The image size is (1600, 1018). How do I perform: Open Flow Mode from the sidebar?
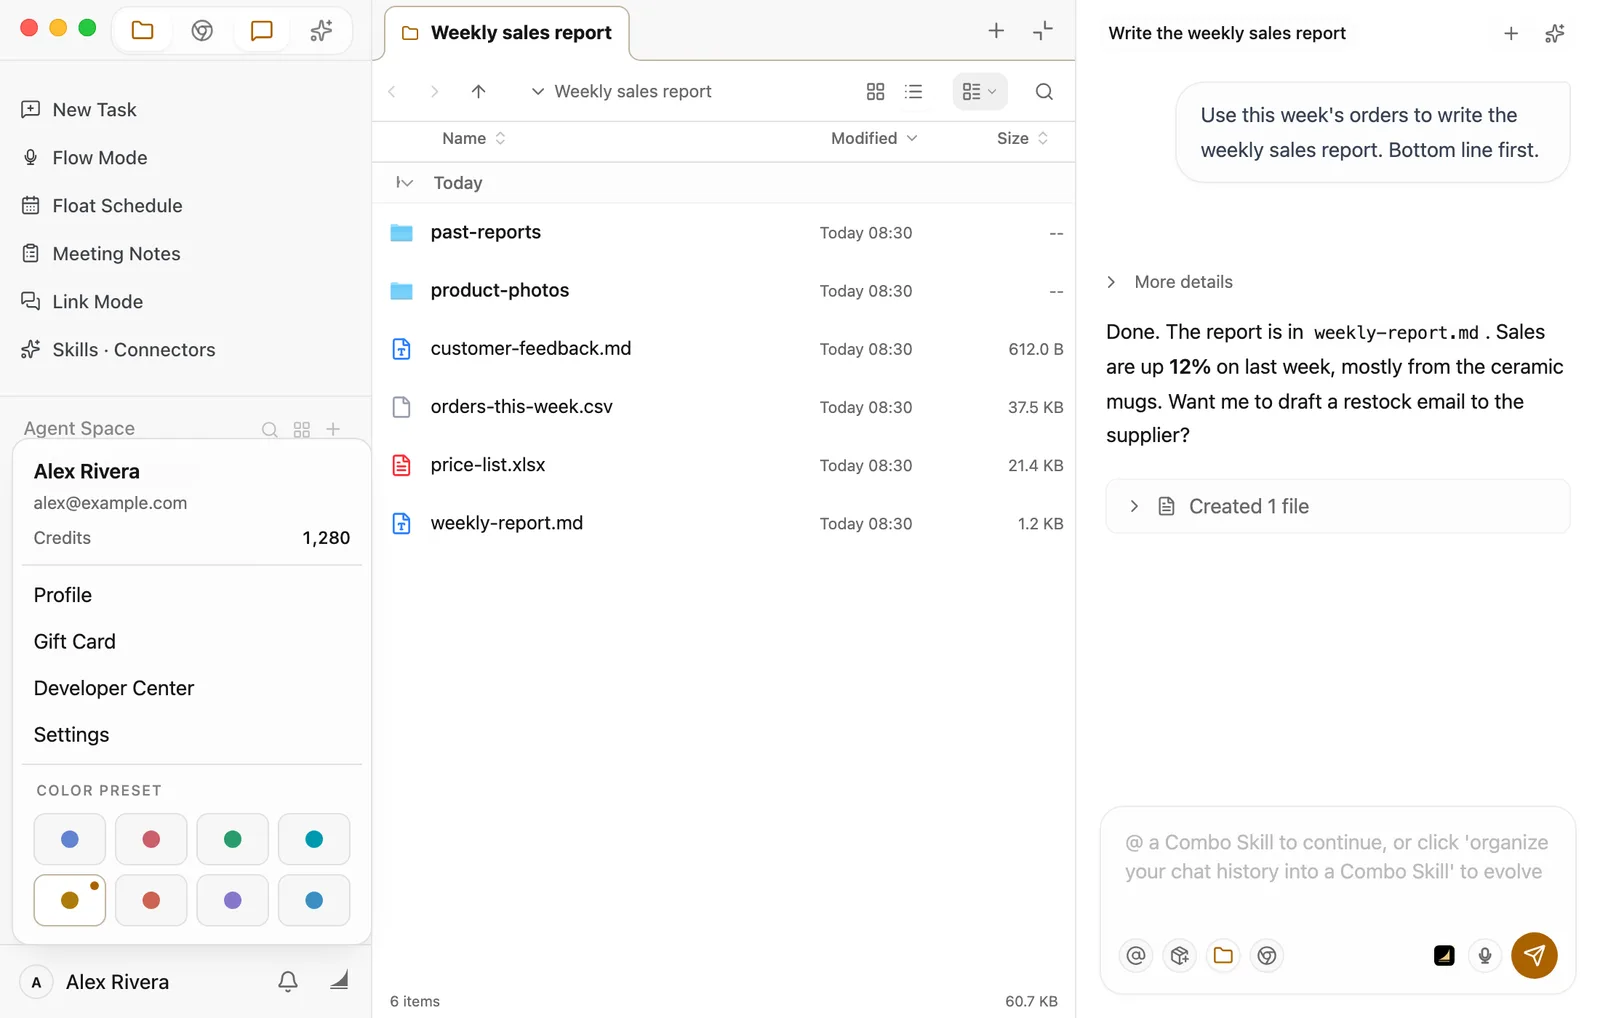tap(99, 158)
